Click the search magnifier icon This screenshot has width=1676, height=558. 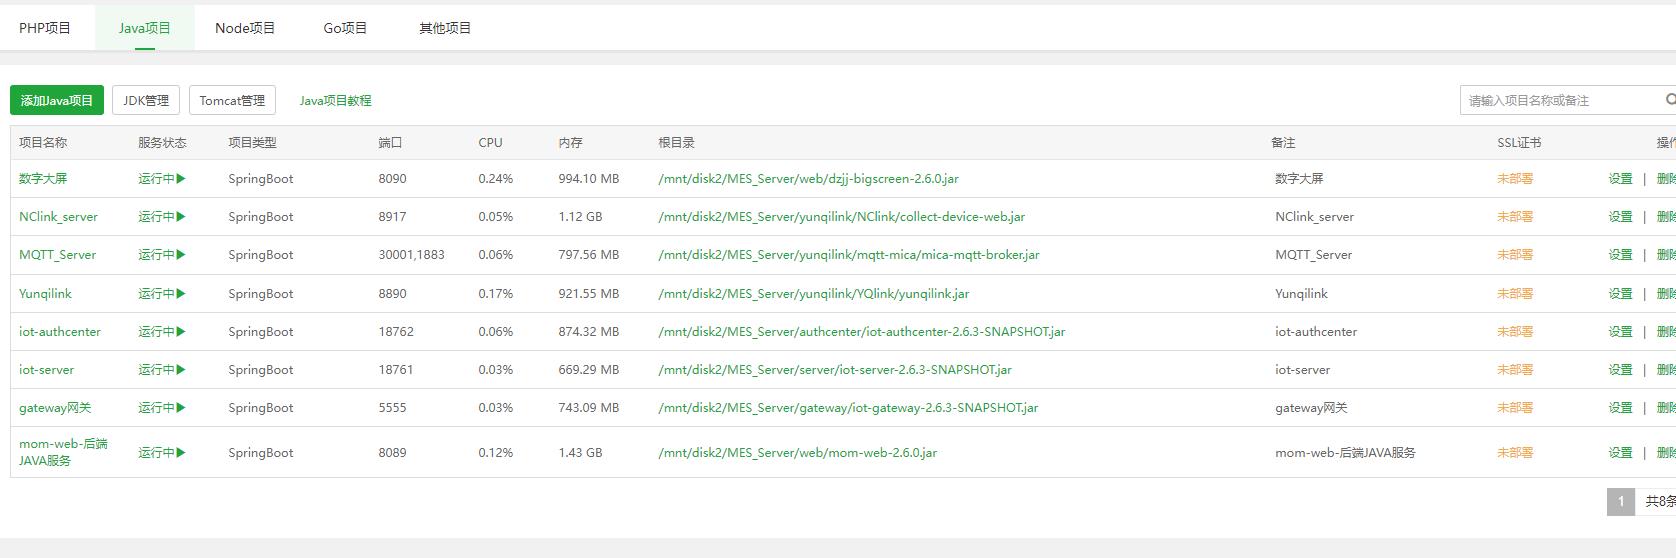pos(1670,100)
